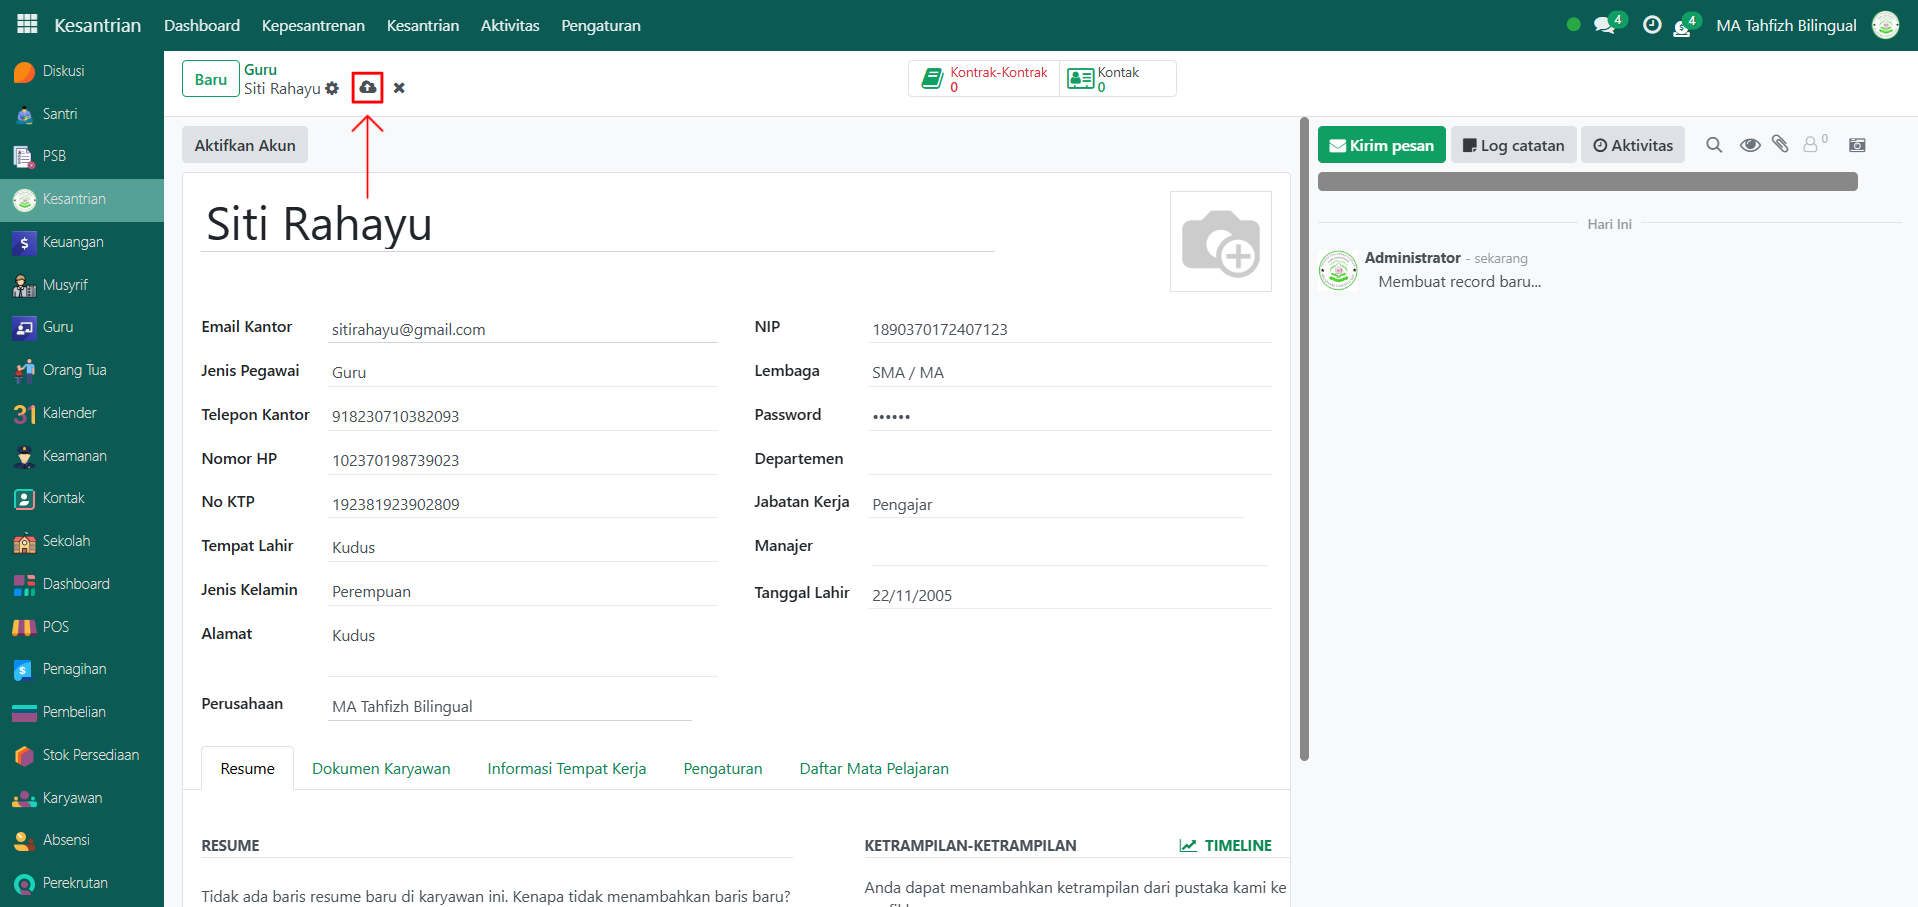Click the cloud save record icon
Image resolution: width=1918 pixels, height=907 pixels.
(x=368, y=88)
